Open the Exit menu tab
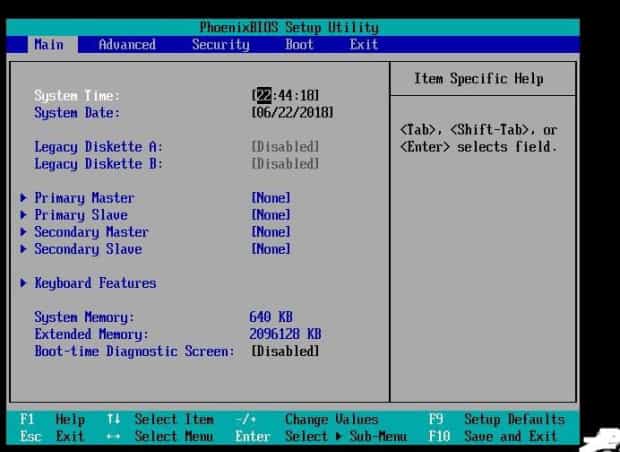The image size is (620, 452). point(364,44)
